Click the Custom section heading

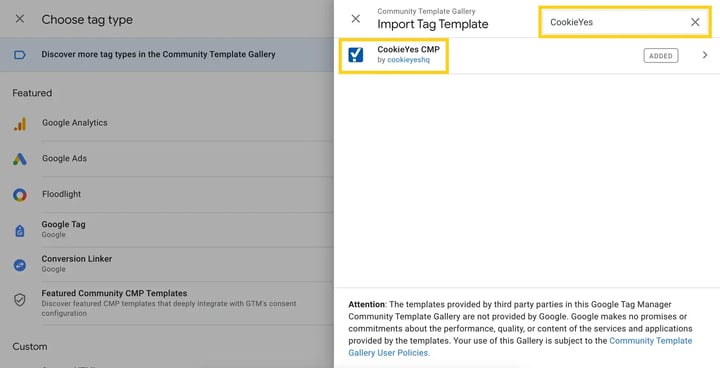pos(30,346)
